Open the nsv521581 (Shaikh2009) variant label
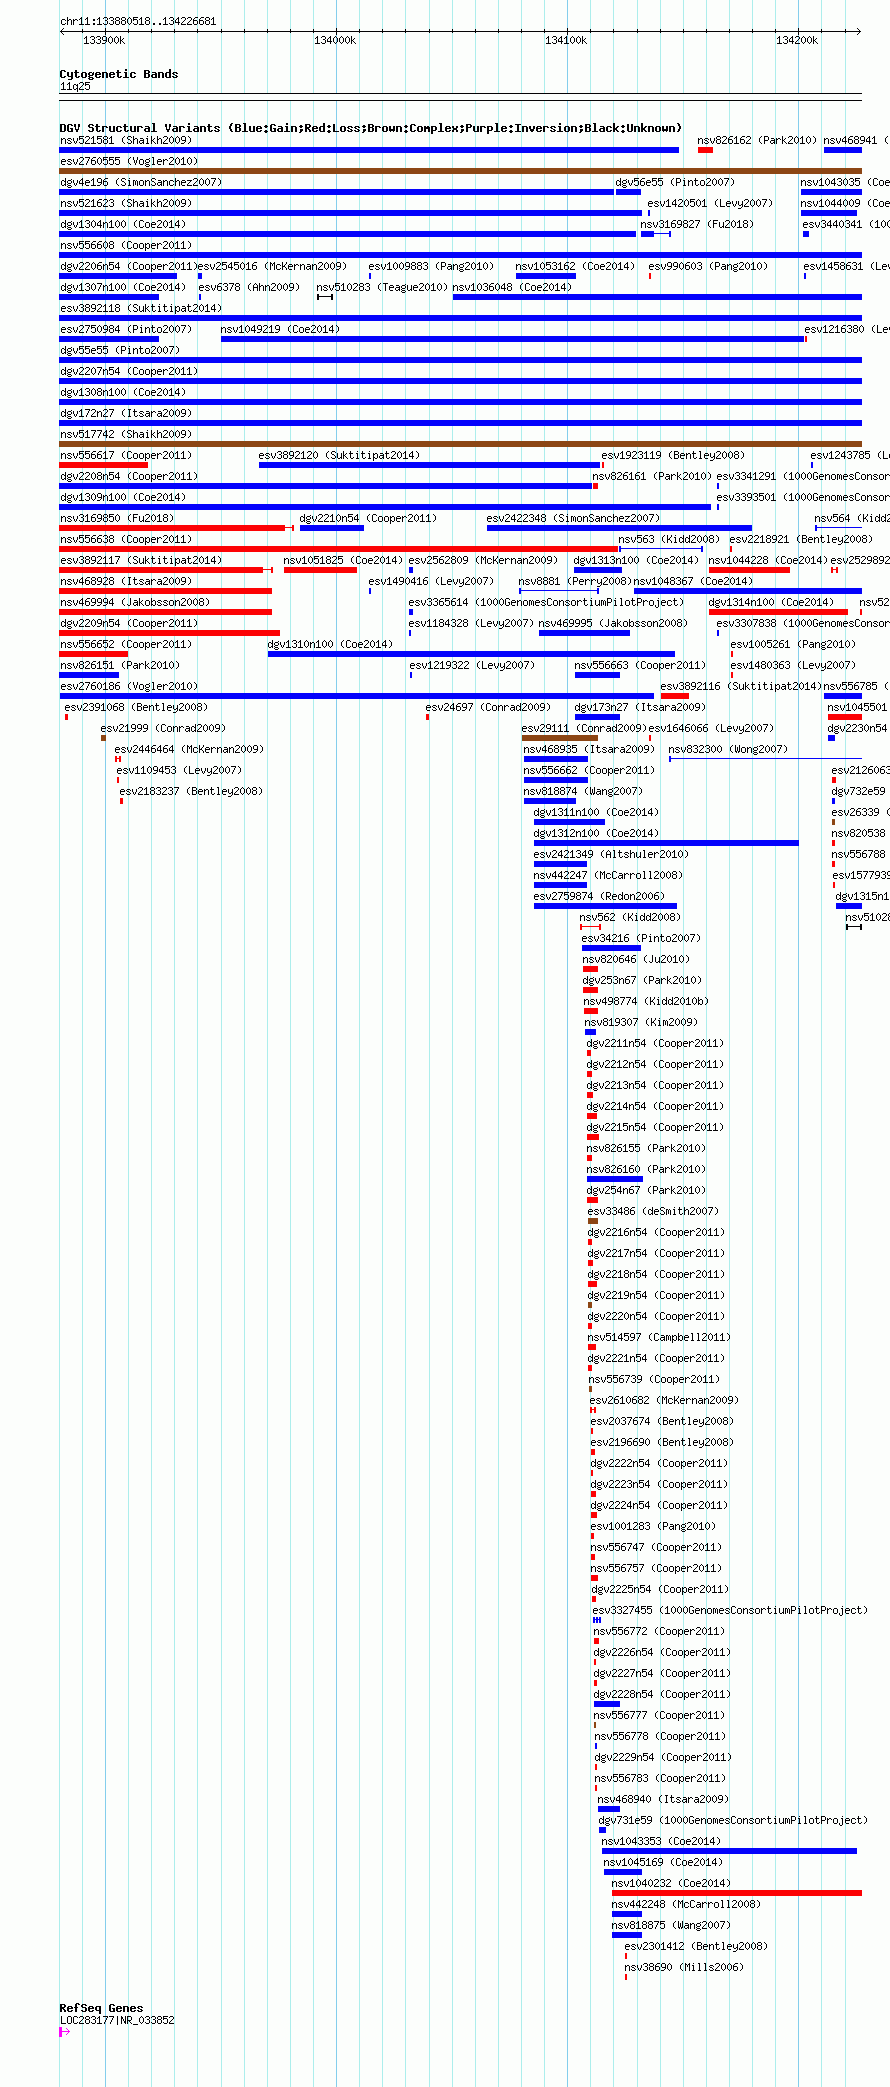Screen dimensions: 890x2087 125,141
